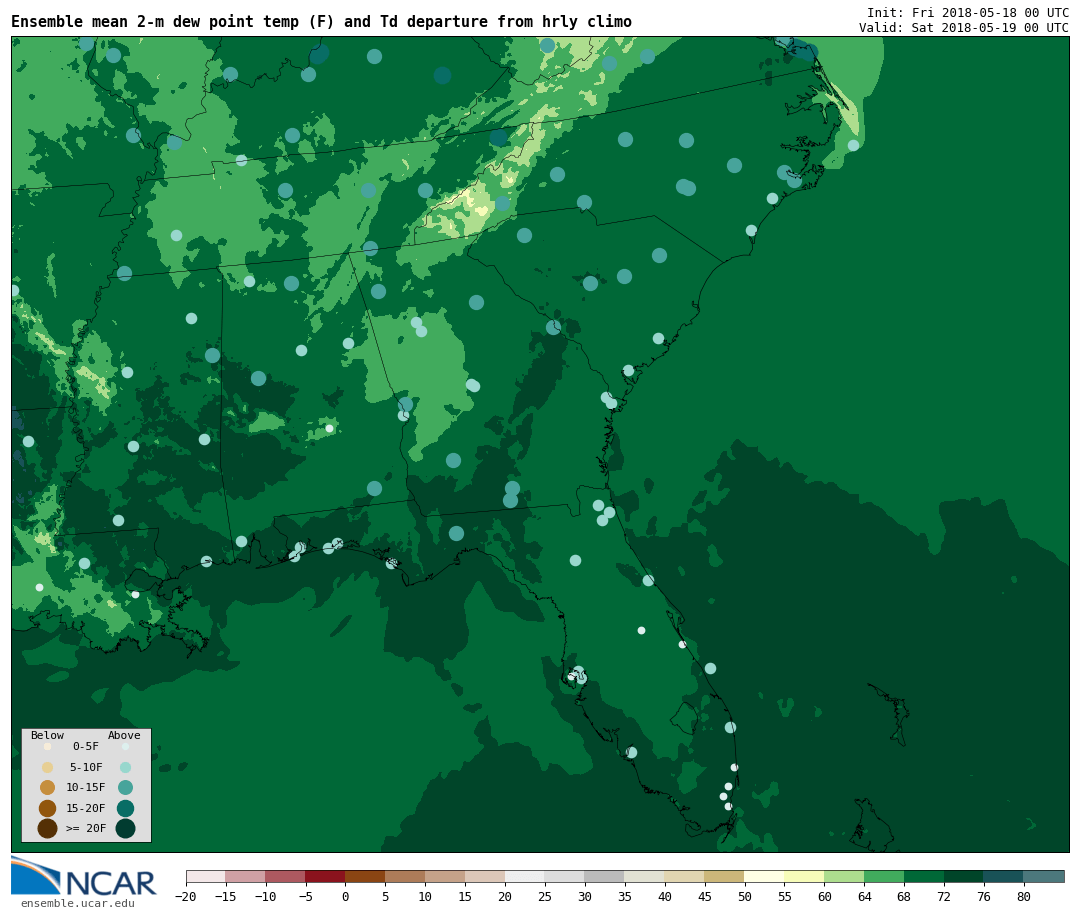Click the "35" colorbar tick label

pos(625,896)
